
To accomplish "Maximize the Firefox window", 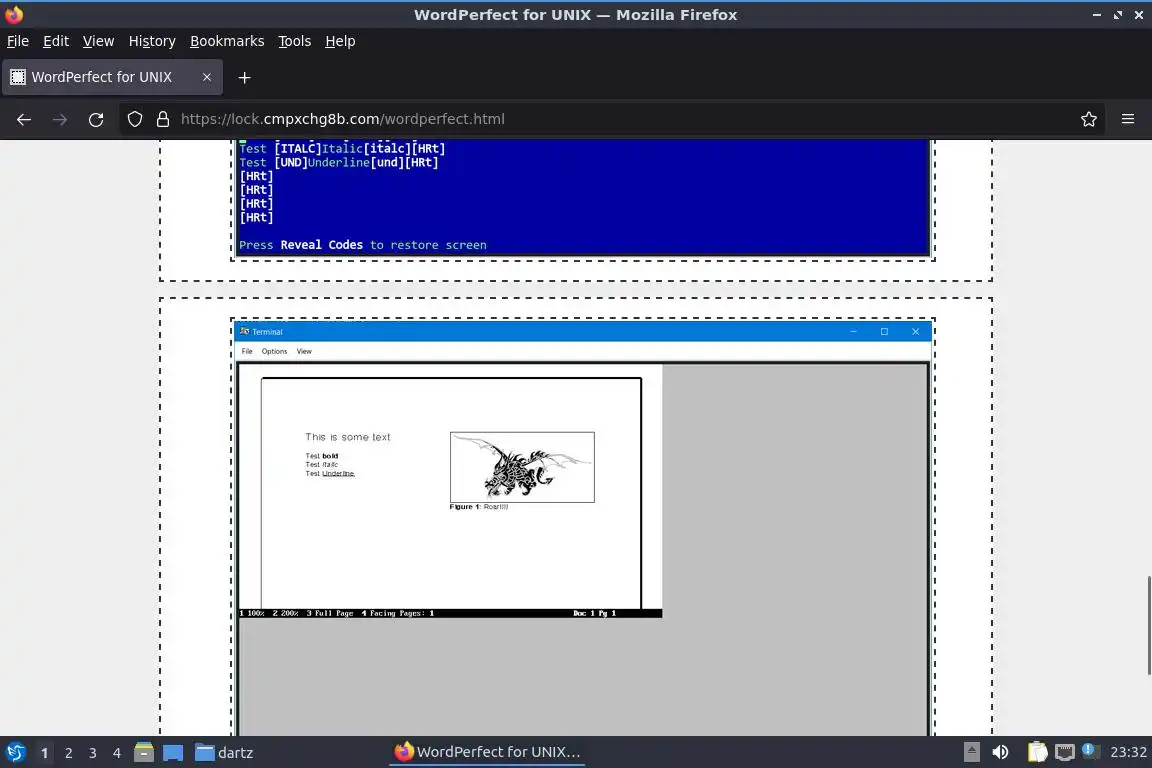I will [x=1117, y=15].
